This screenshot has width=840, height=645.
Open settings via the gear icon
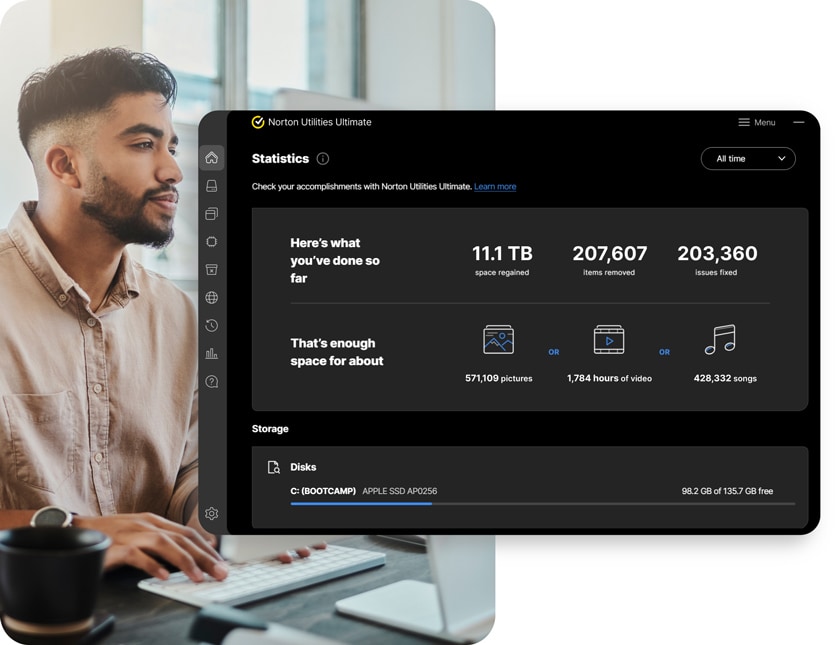coord(211,514)
